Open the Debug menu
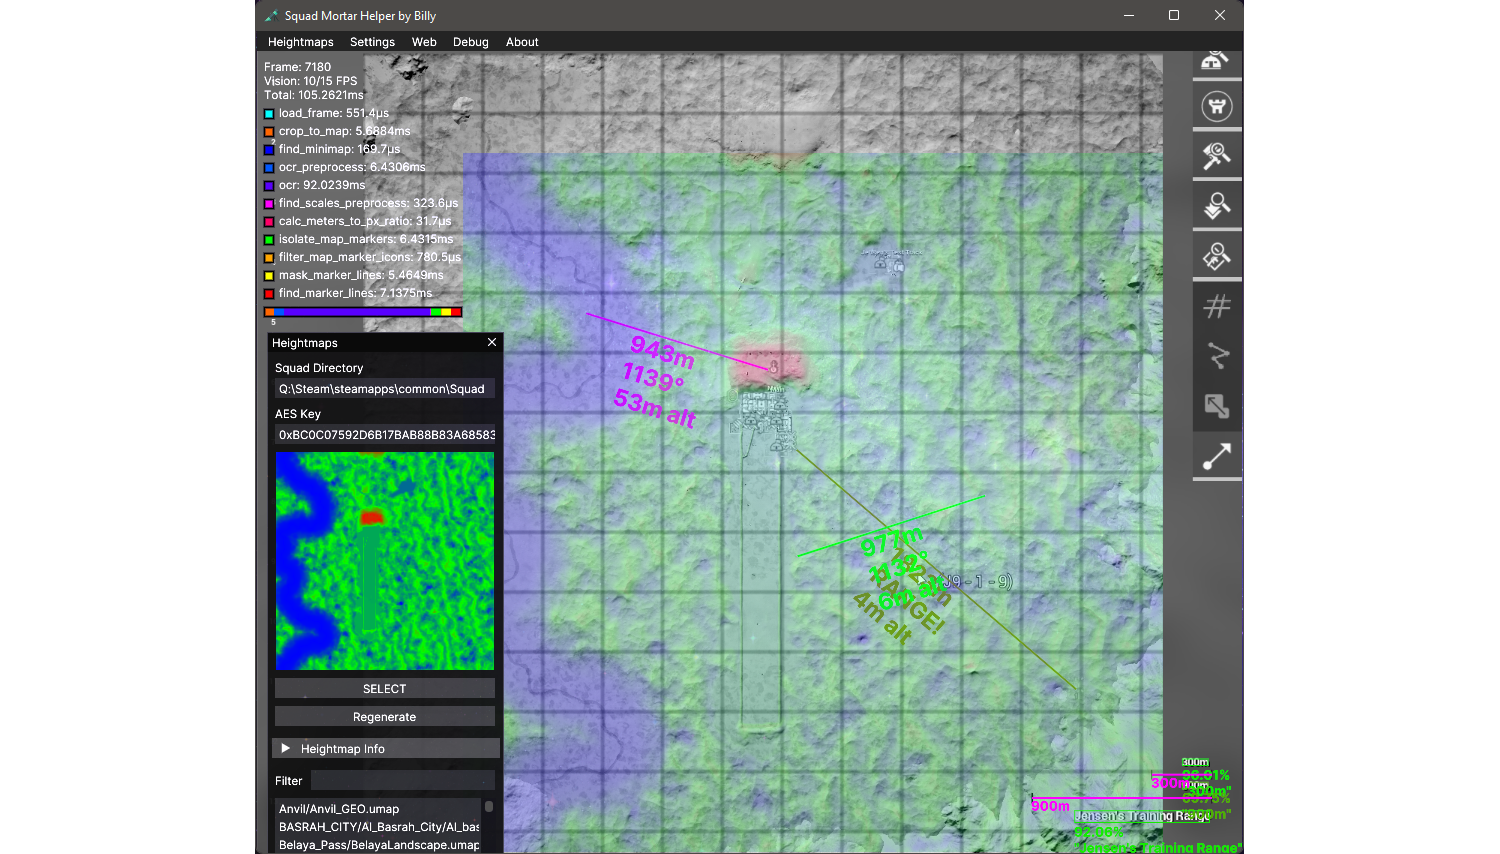 pyautogui.click(x=470, y=42)
